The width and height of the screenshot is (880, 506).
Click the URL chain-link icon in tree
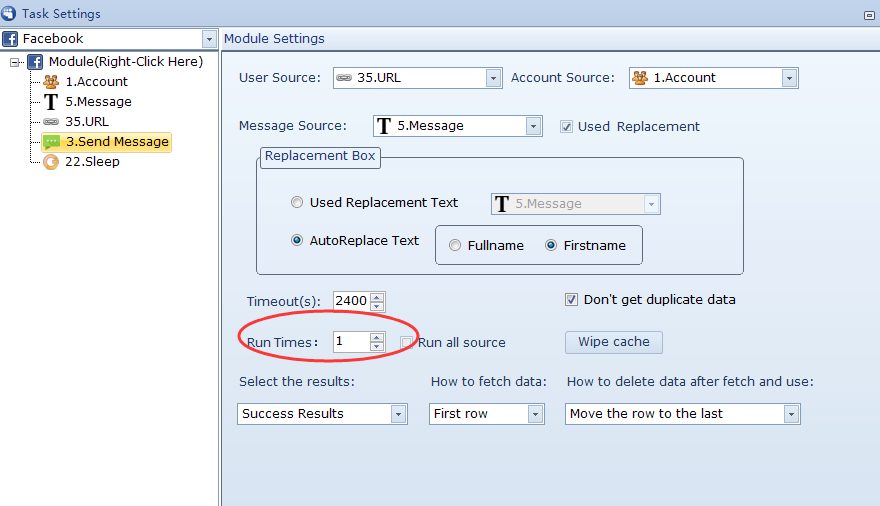pyautogui.click(x=51, y=122)
